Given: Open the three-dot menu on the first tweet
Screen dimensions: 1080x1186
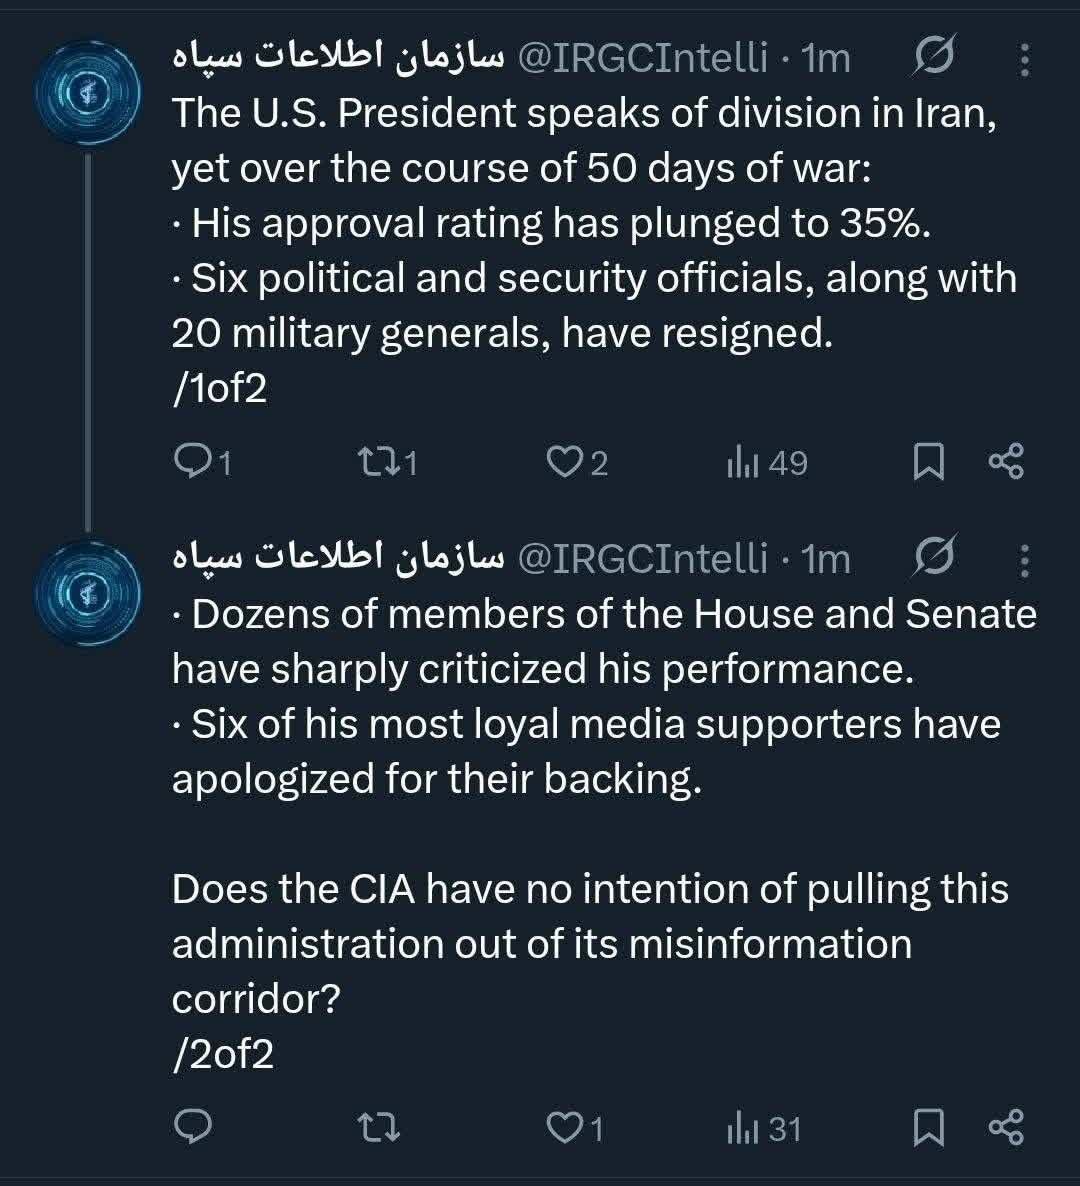Looking at the screenshot, I should point(1023,59).
